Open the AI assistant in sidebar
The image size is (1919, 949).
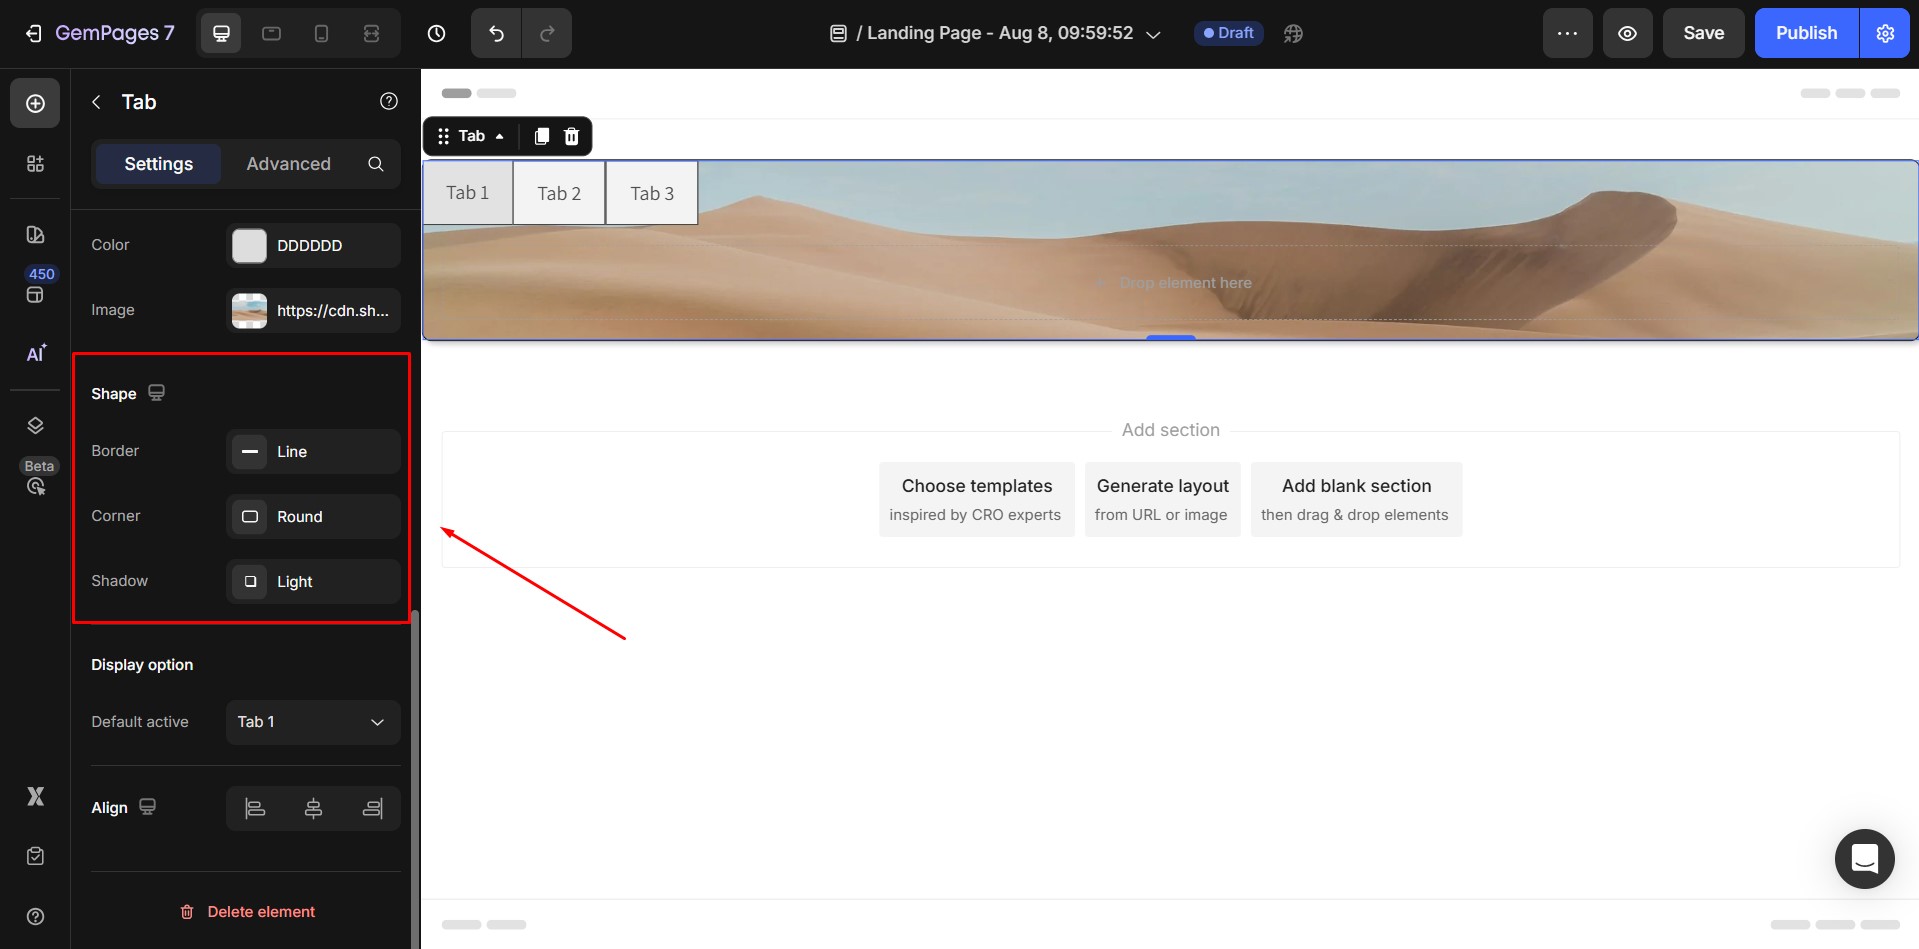point(35,354)
